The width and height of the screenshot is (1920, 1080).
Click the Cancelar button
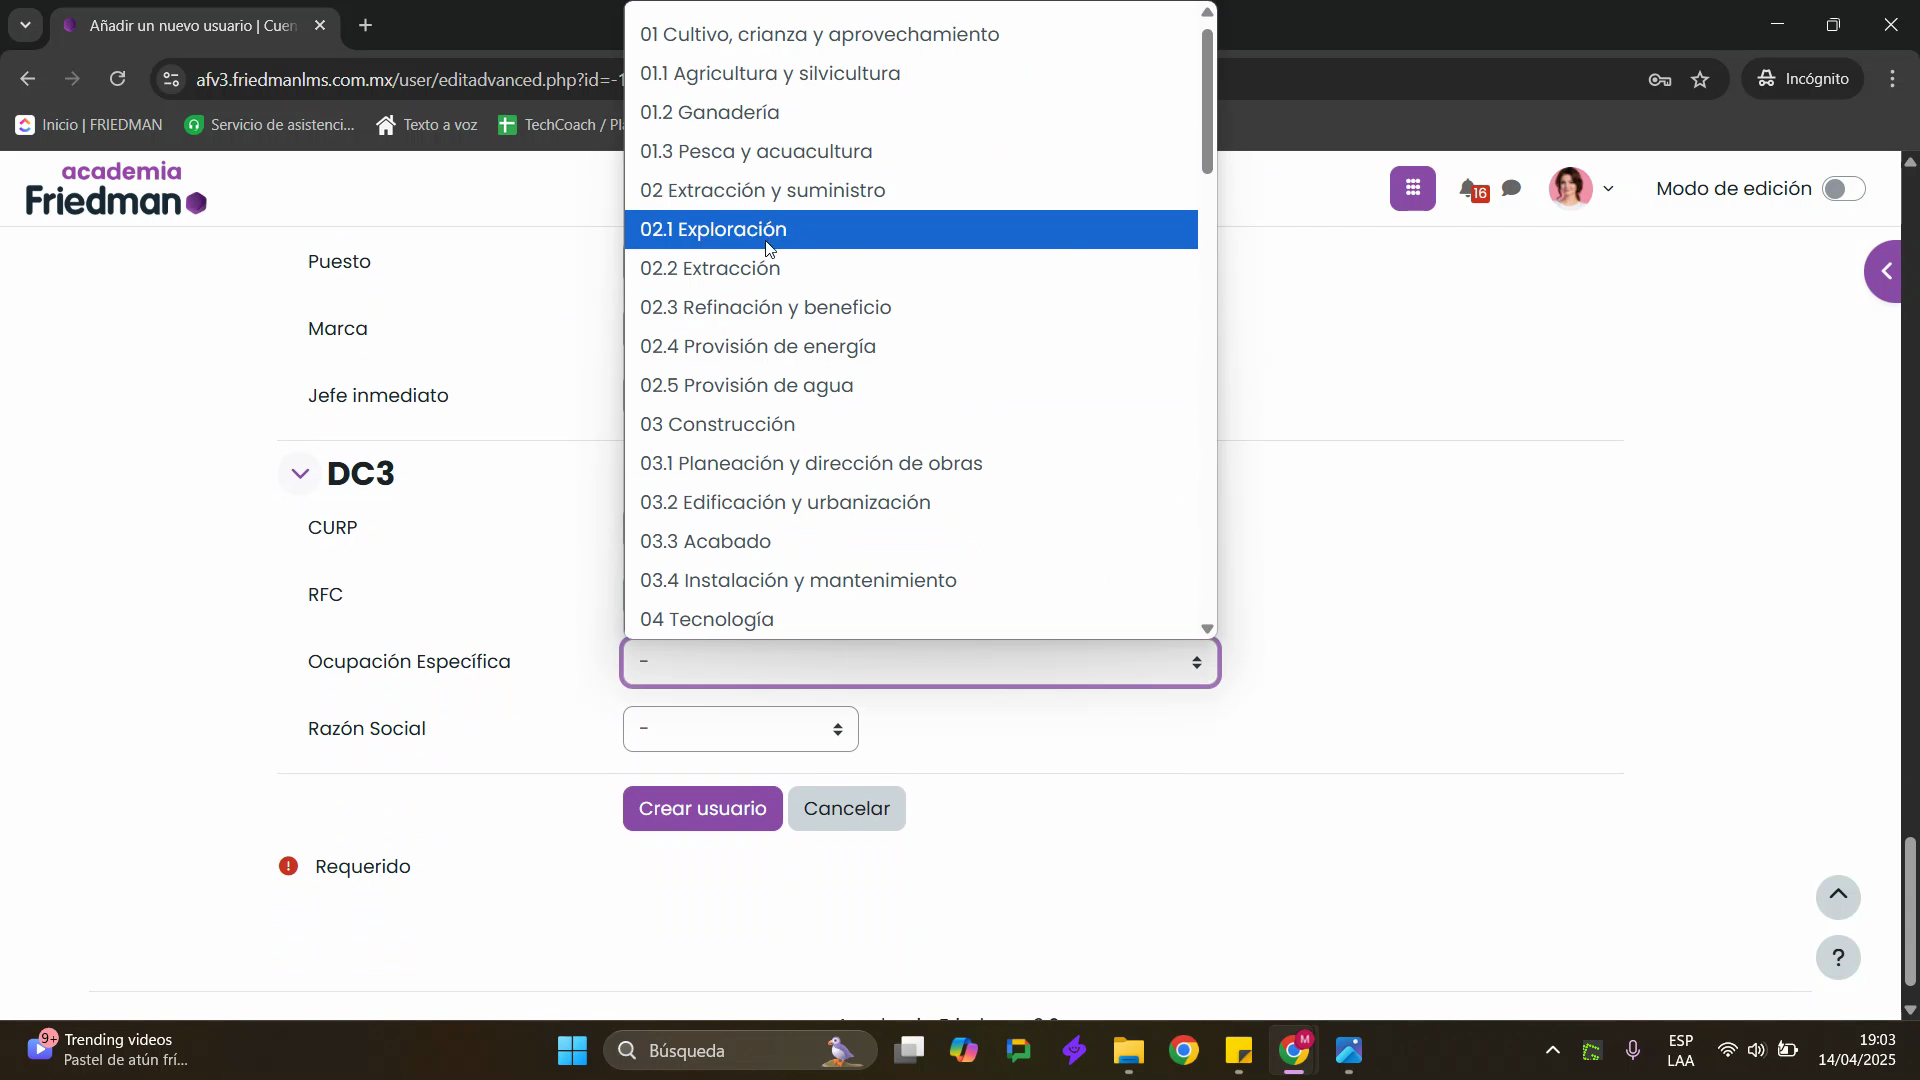(846, 808)
